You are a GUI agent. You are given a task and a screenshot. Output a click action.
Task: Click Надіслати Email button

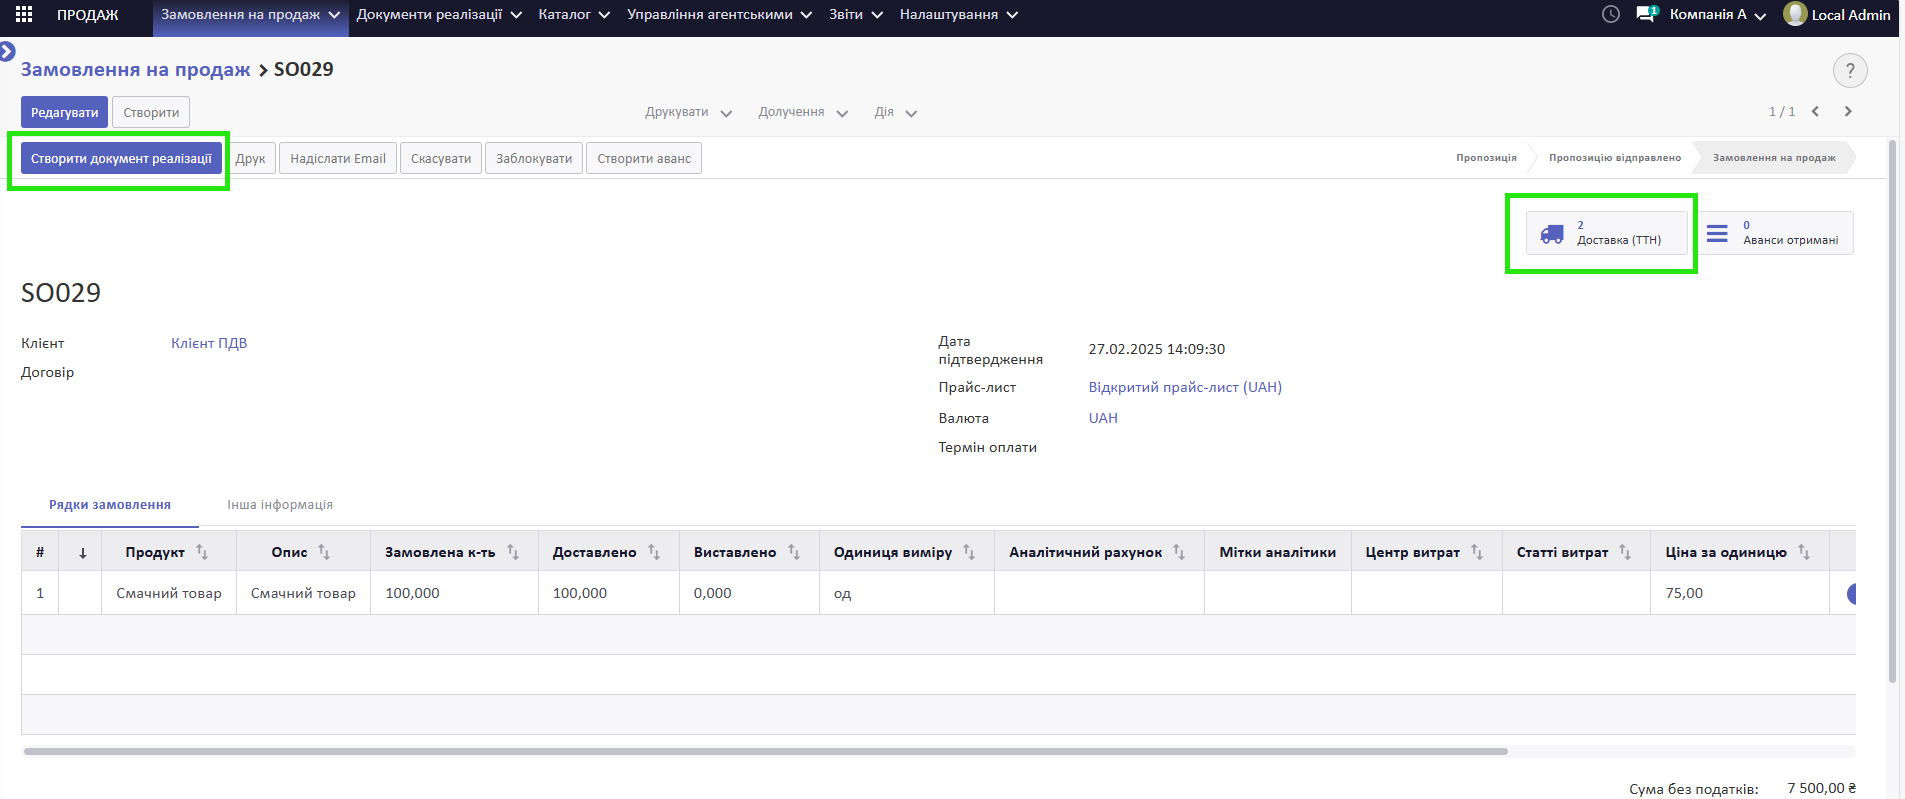[338, 158]
